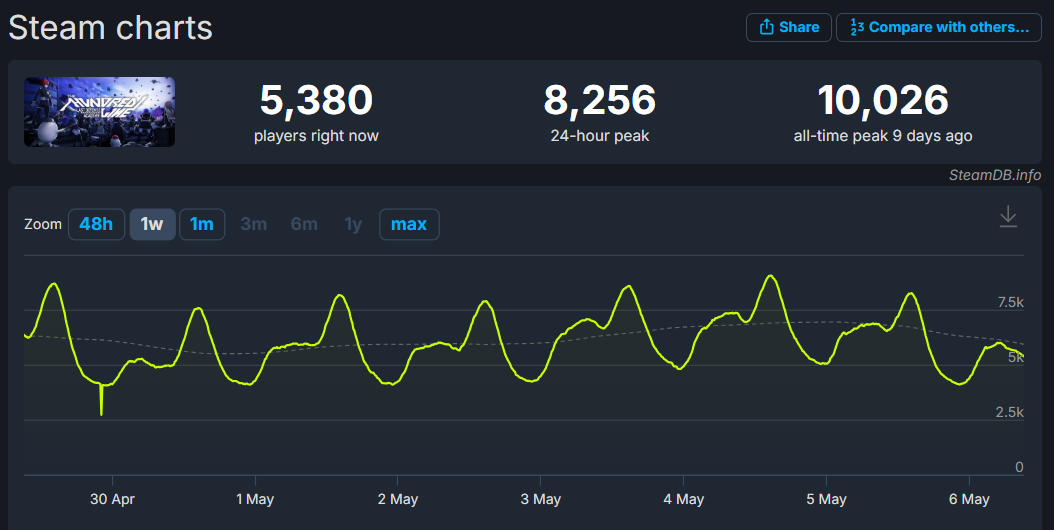
Task: Click the 0 y-axis label
Action: pos(1019,467)
